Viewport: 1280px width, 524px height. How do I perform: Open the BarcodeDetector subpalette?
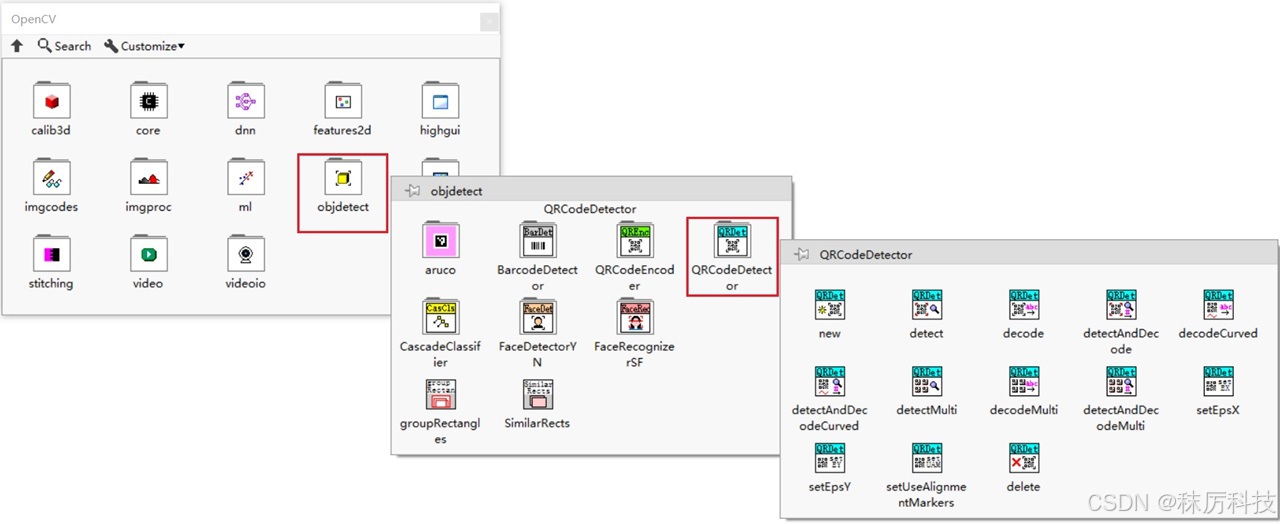pos(537,241)
